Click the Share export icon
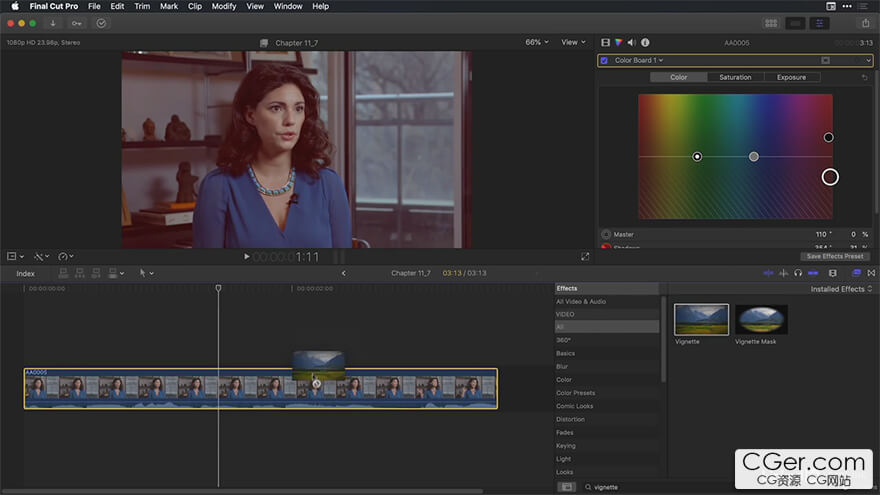 pyautogui.click(x=865, y=23)
